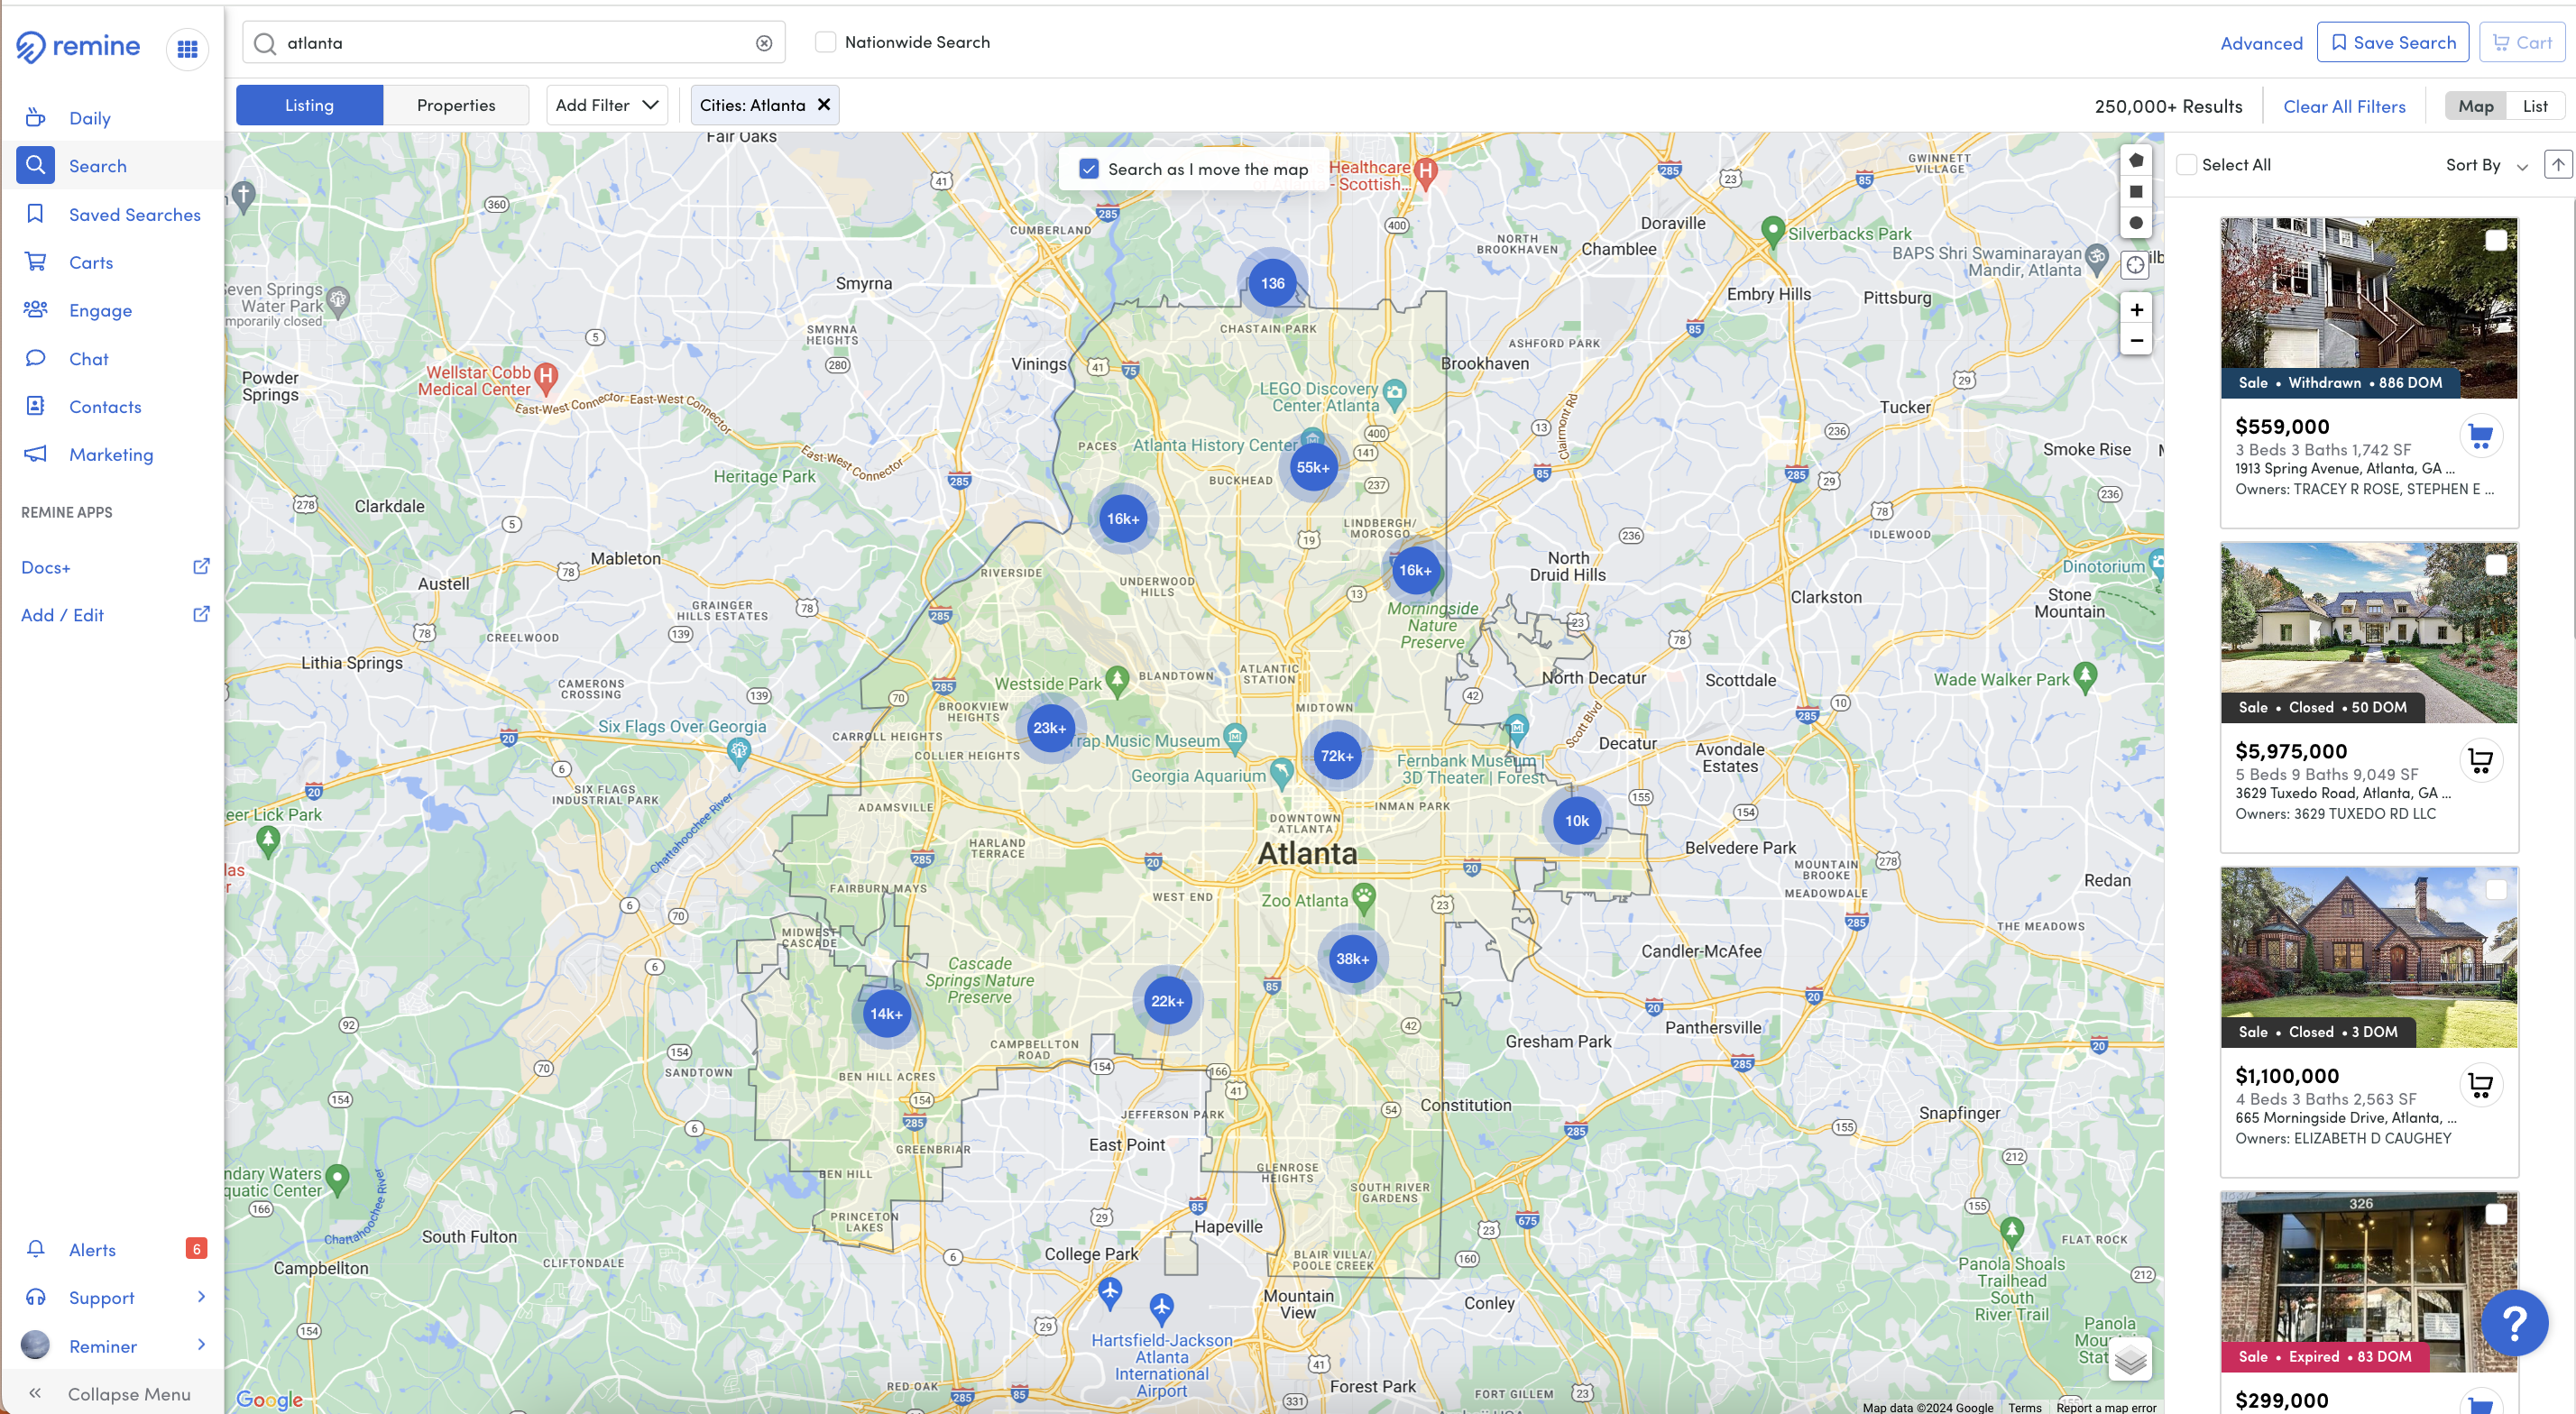Click the 72k+ map cluster
The width and height of the screenshot is (2576, 1414).
(x=1337, y=756)
